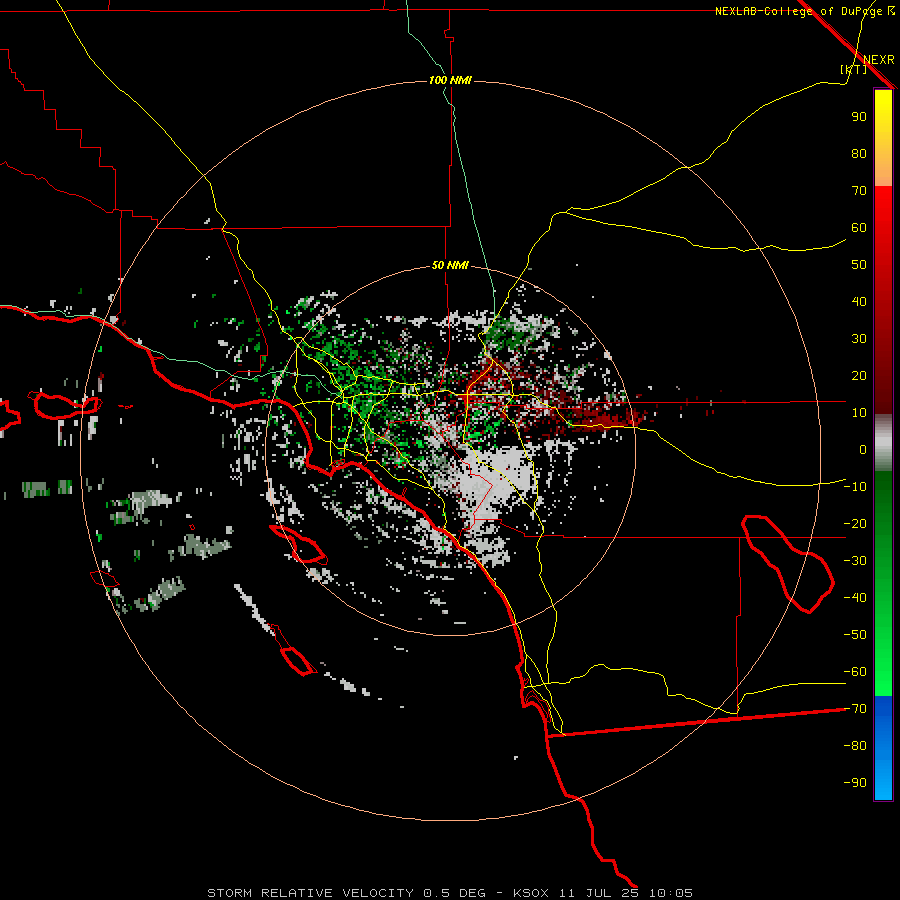Click the -80 tick label on the scale
This screenshot has height=900, width=900.
pyautogui.click(x=855, y=746)
